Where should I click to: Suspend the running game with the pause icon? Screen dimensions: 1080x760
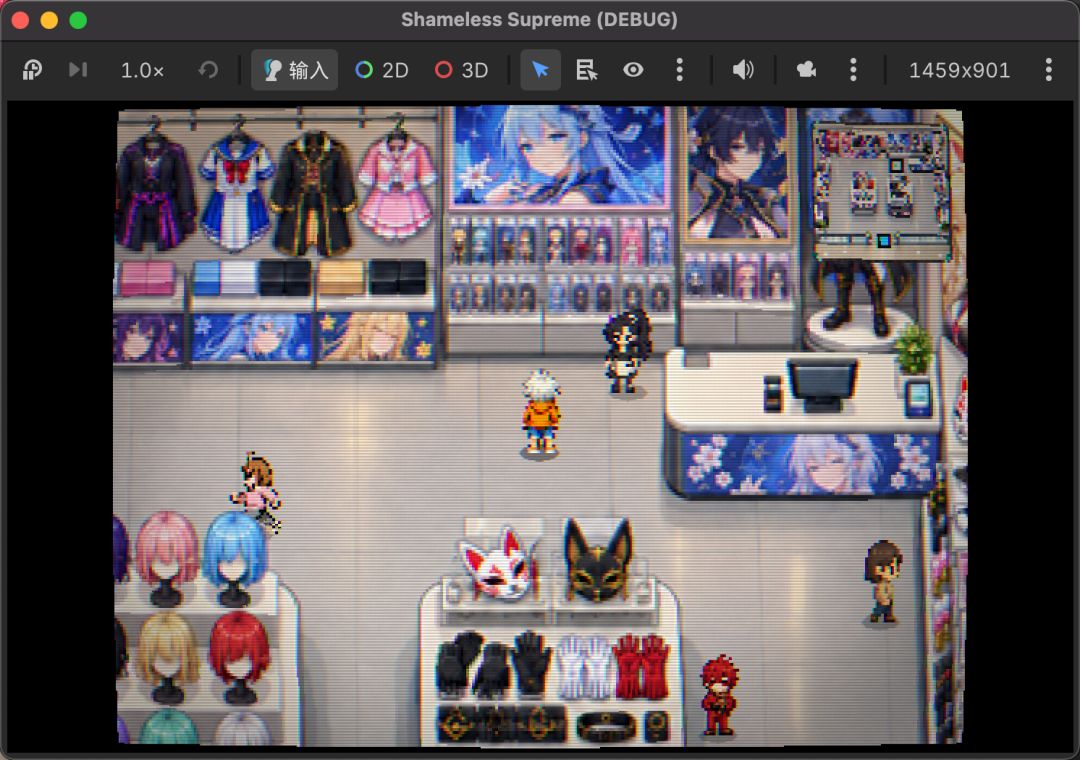point(32,70)
